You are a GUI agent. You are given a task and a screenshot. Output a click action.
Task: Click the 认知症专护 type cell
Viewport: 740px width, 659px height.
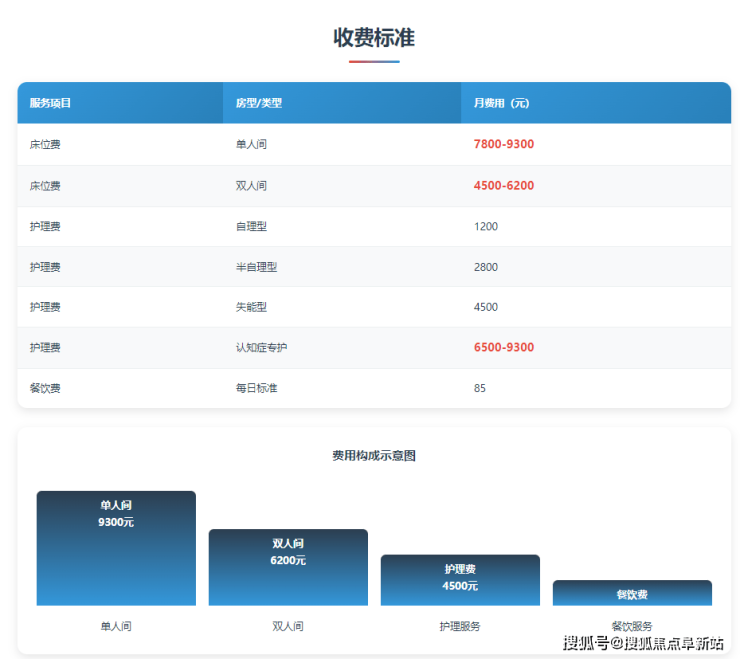click(261, 348)
